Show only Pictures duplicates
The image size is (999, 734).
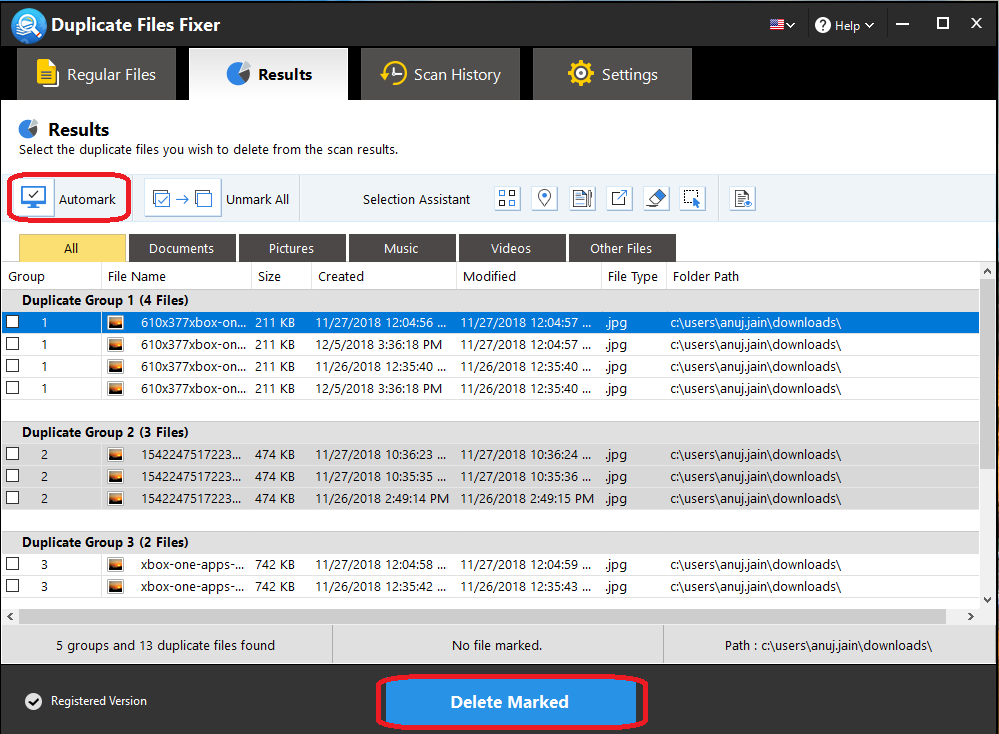[292, 248]
